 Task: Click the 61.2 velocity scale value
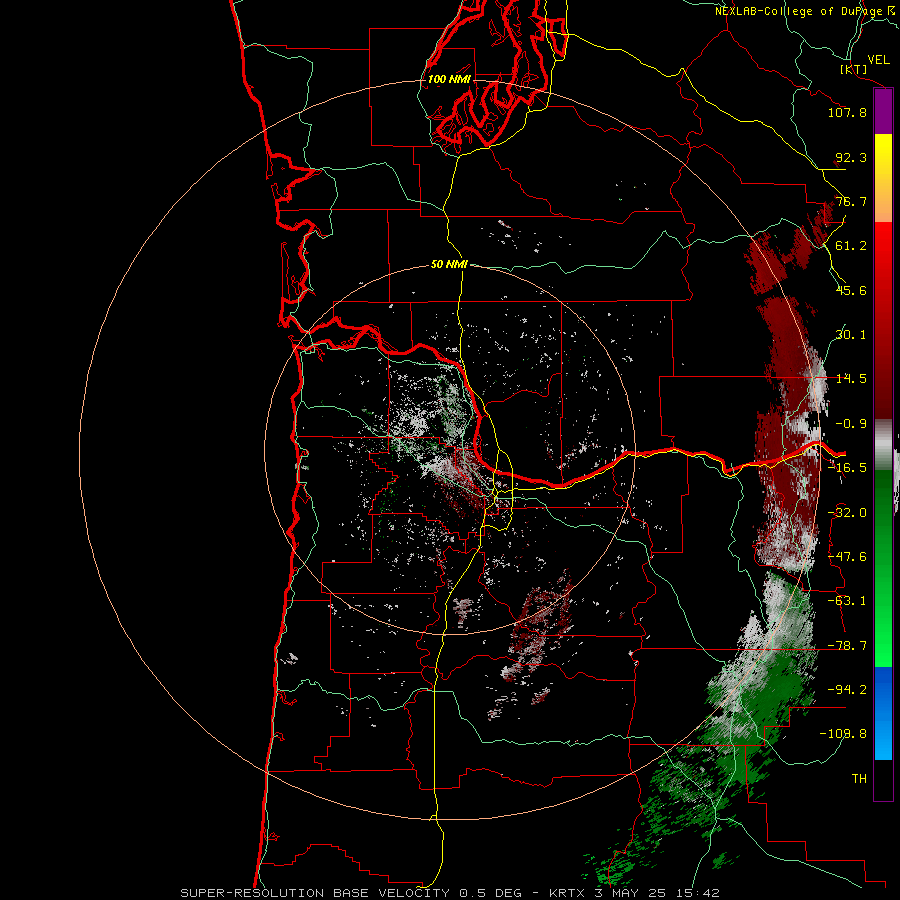pos(851,246)
